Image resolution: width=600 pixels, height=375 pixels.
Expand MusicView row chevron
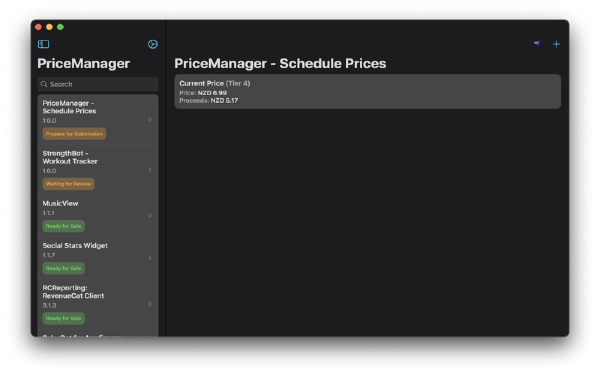[x=150, y=216]
